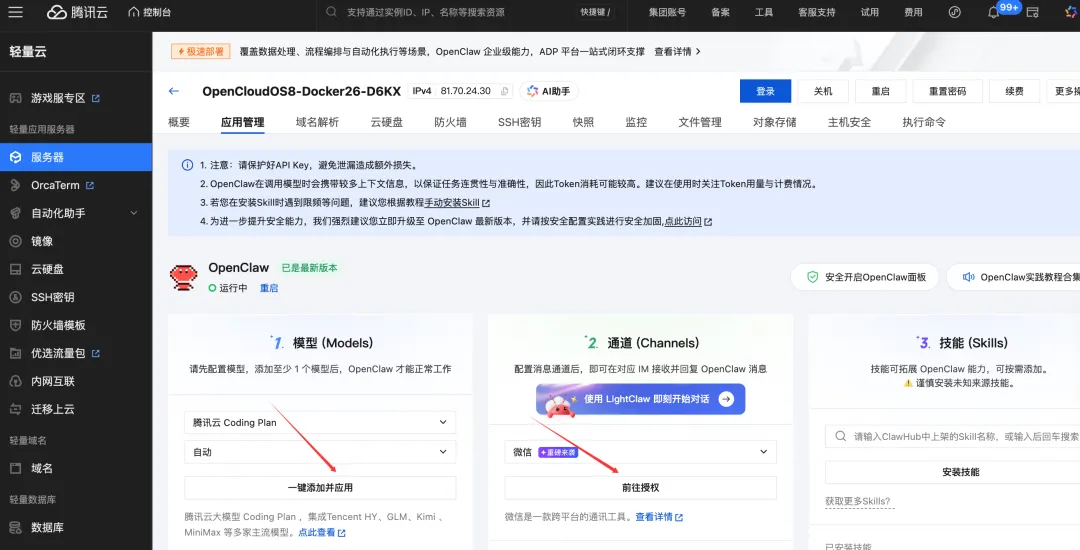Switch to the 监控 tab
The image size is (1080, 550).
(636, 122)
